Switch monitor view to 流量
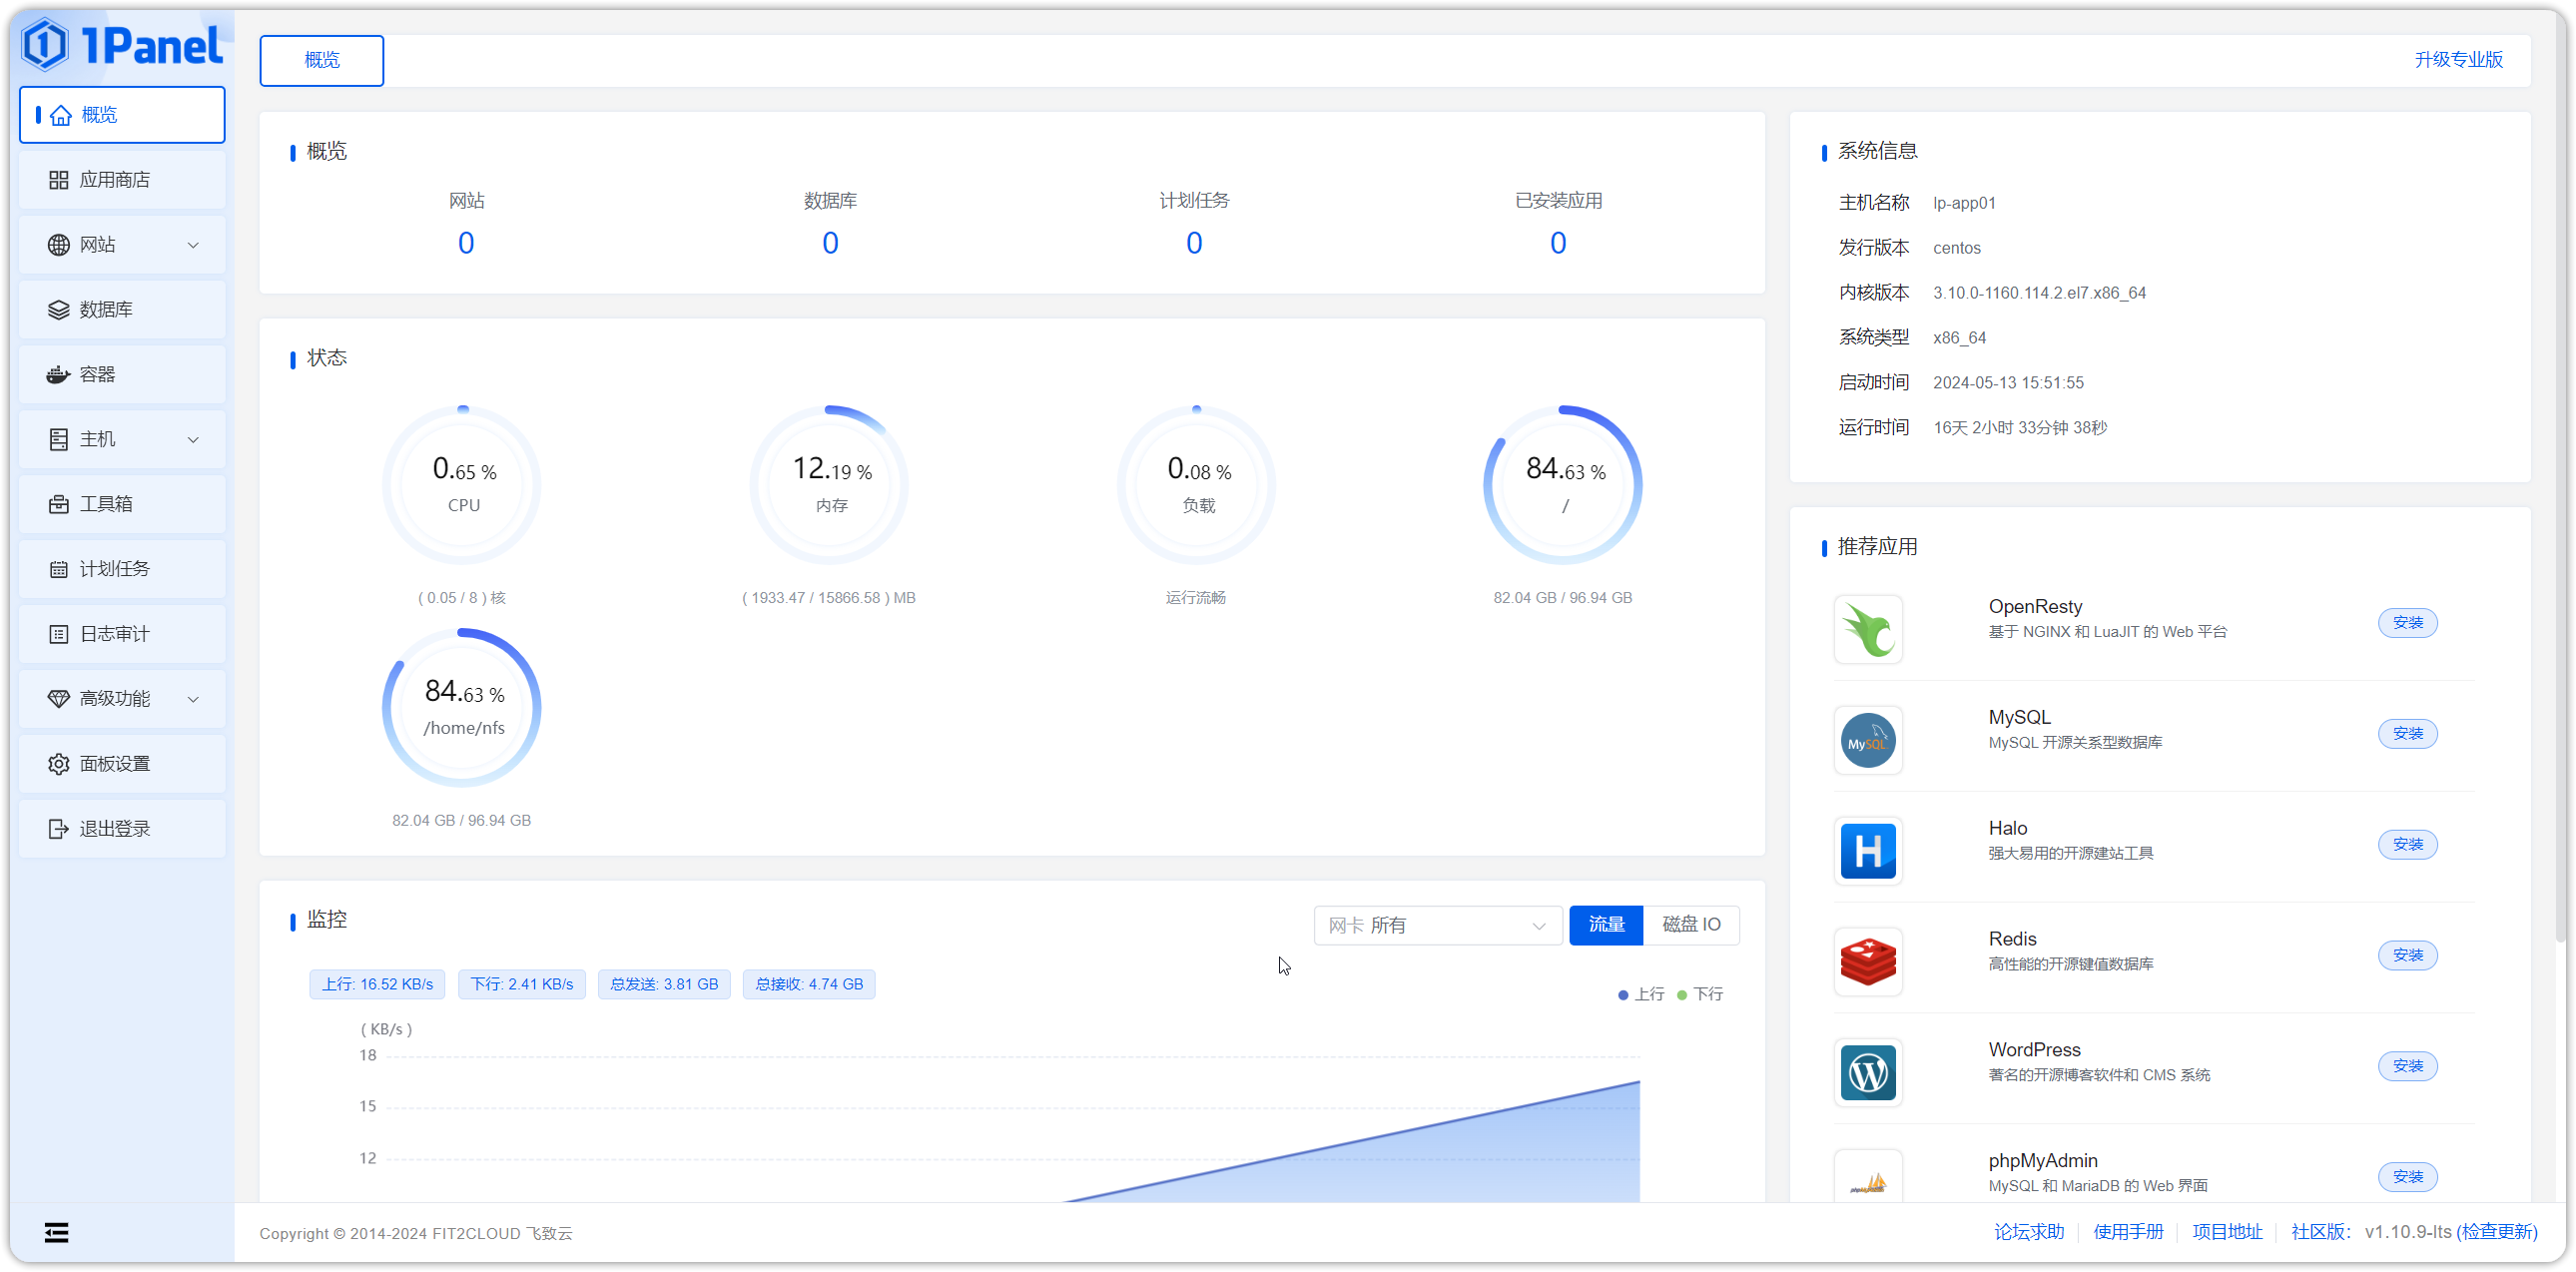The image size is (2576, 1272). [1606, 925]
